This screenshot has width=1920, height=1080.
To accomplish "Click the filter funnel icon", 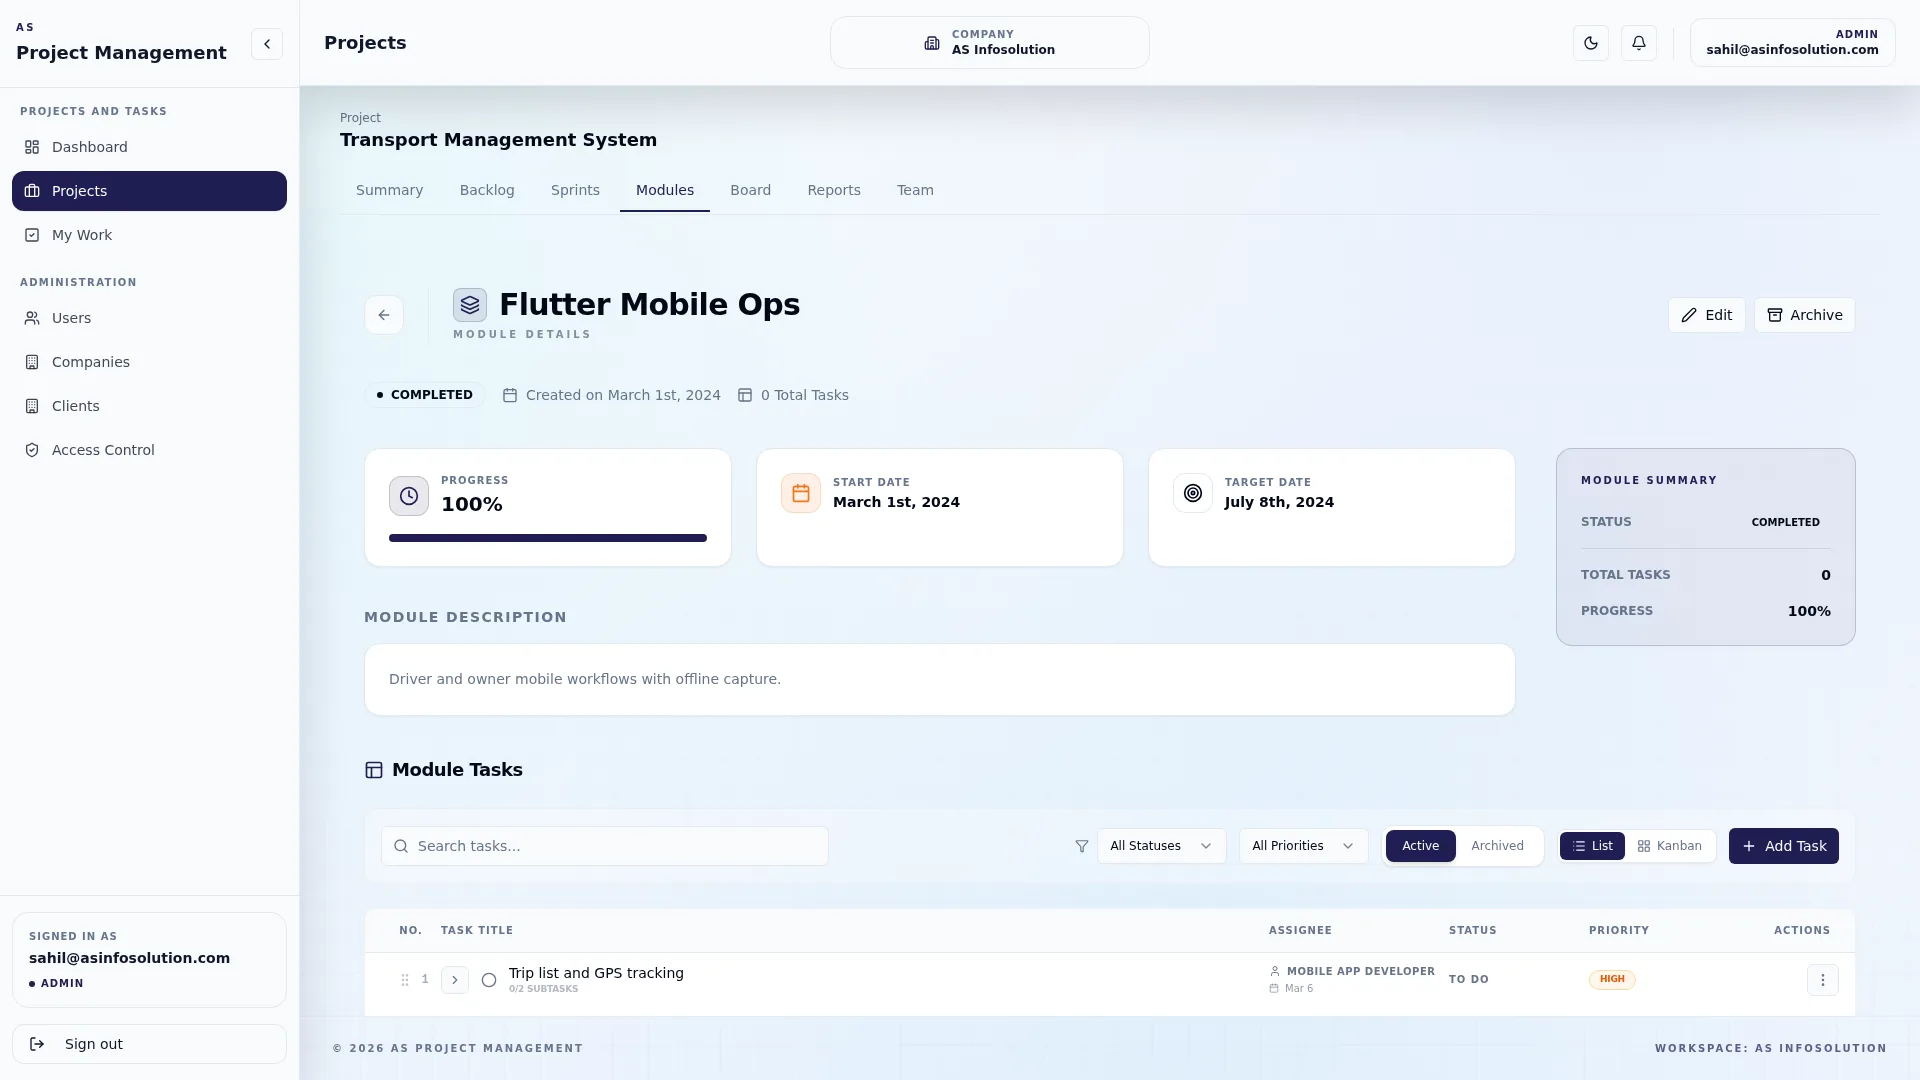I will click(x=1082, y=846).
